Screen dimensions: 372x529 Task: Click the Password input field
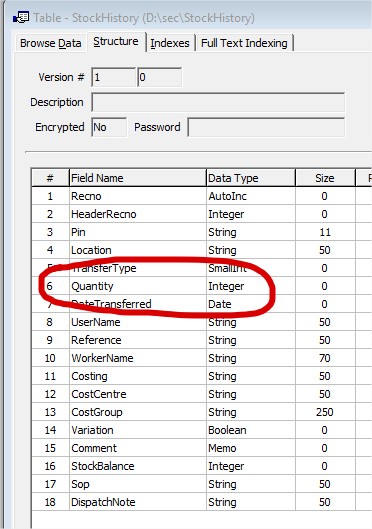point(266,127)
